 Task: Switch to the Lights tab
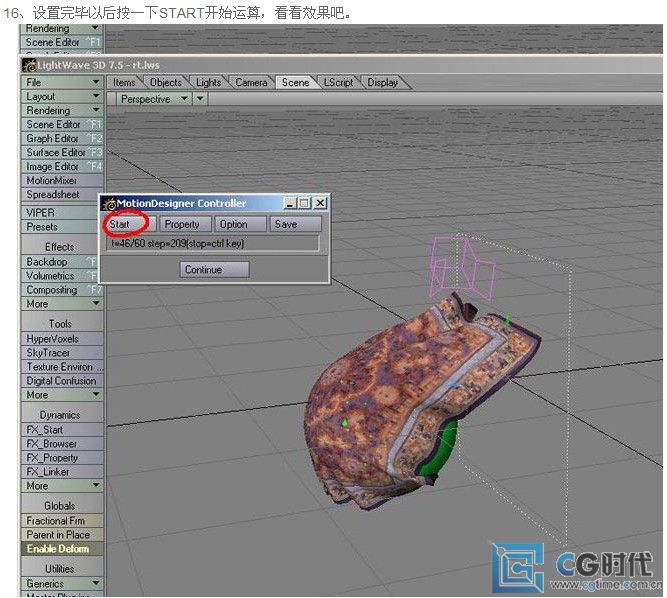pos(208,83)
